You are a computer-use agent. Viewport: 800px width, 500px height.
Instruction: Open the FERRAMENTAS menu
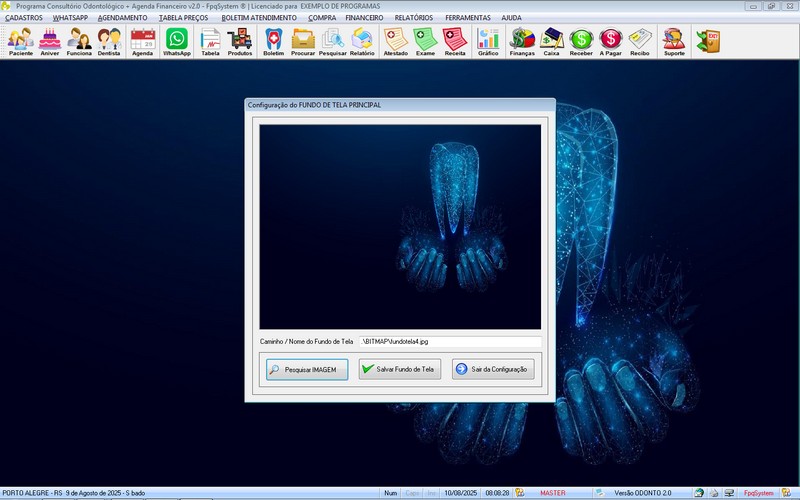click(x=468, y=18)
